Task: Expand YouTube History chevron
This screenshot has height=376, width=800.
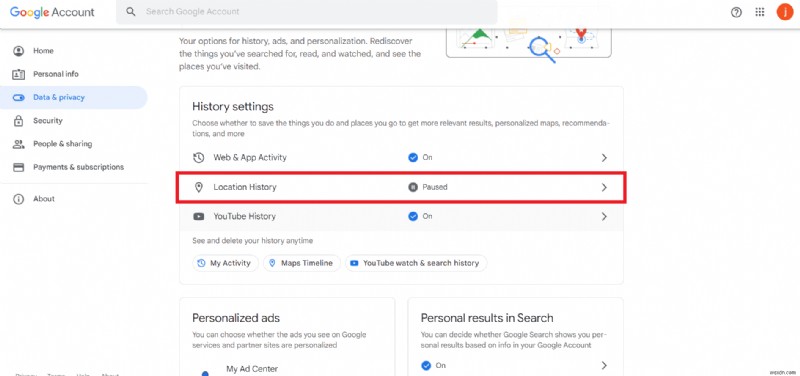Action: [604, 216]
